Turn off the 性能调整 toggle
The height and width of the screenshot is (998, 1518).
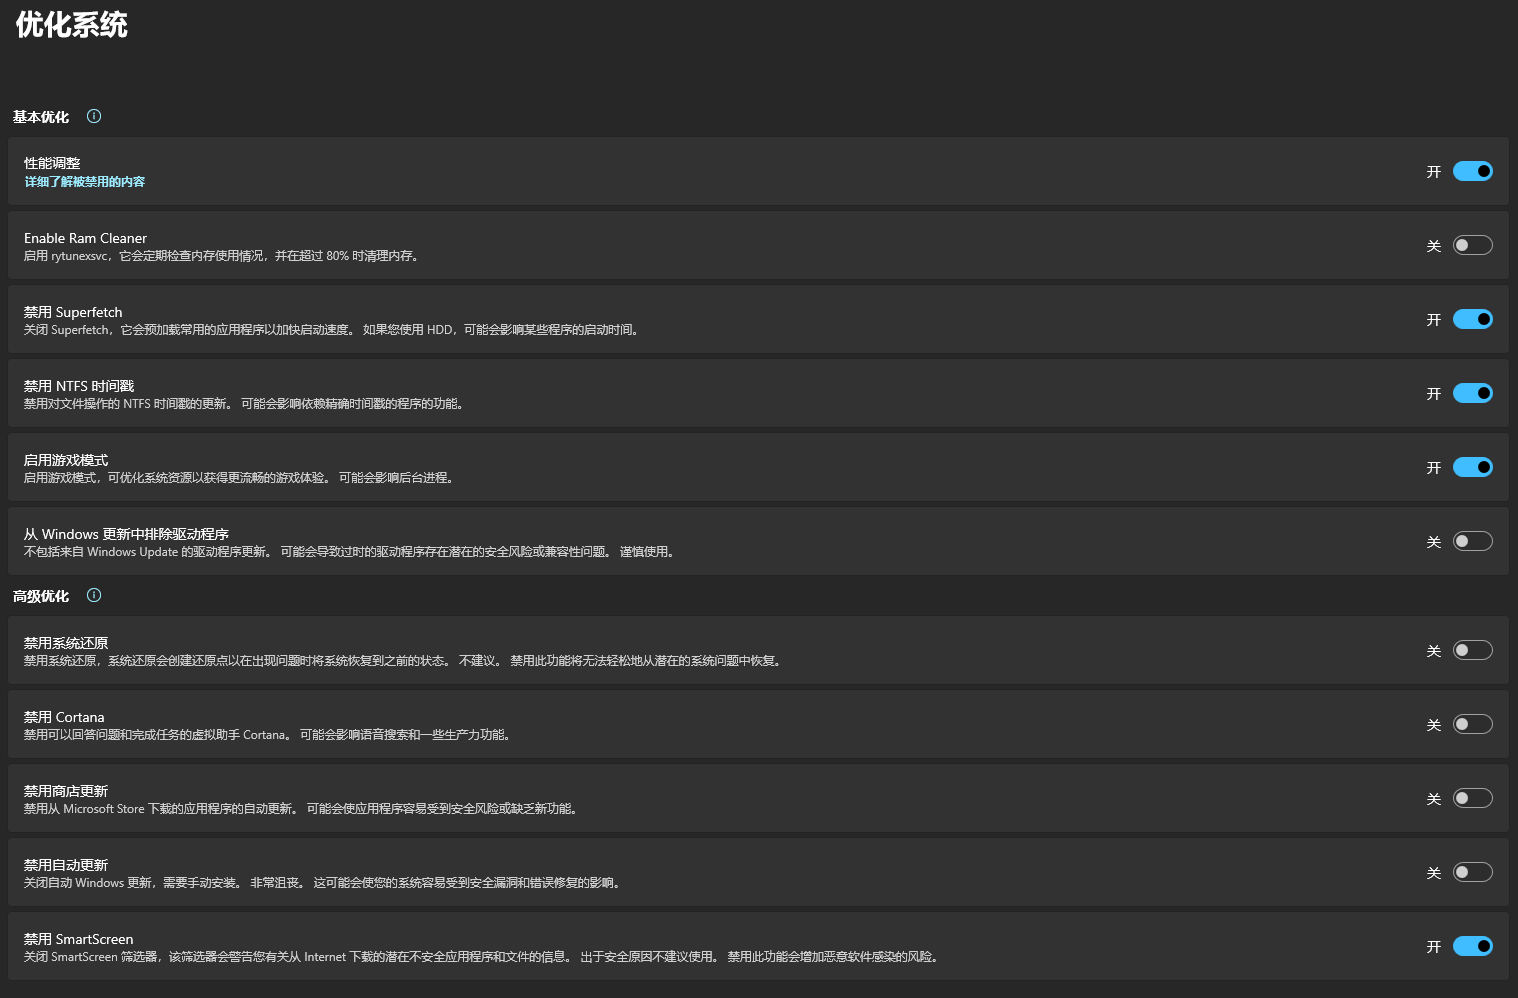[x=1472, y=171]
